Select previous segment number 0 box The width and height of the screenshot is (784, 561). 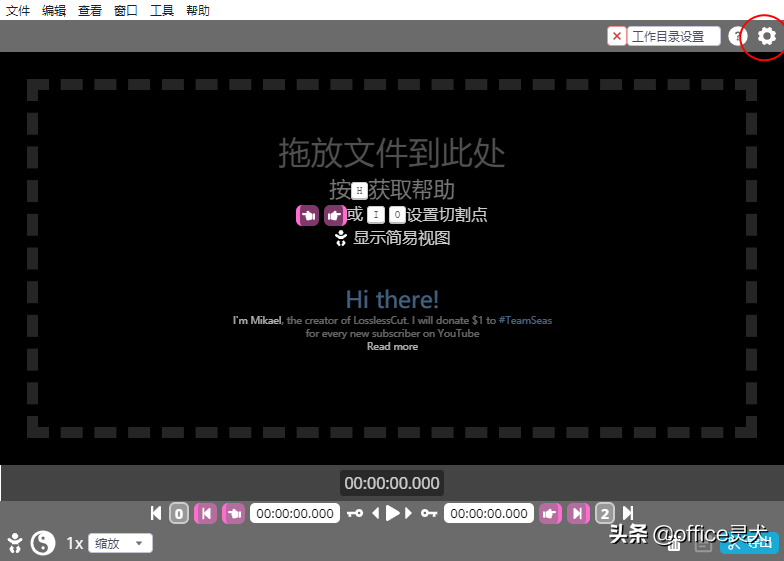point(178,514)
